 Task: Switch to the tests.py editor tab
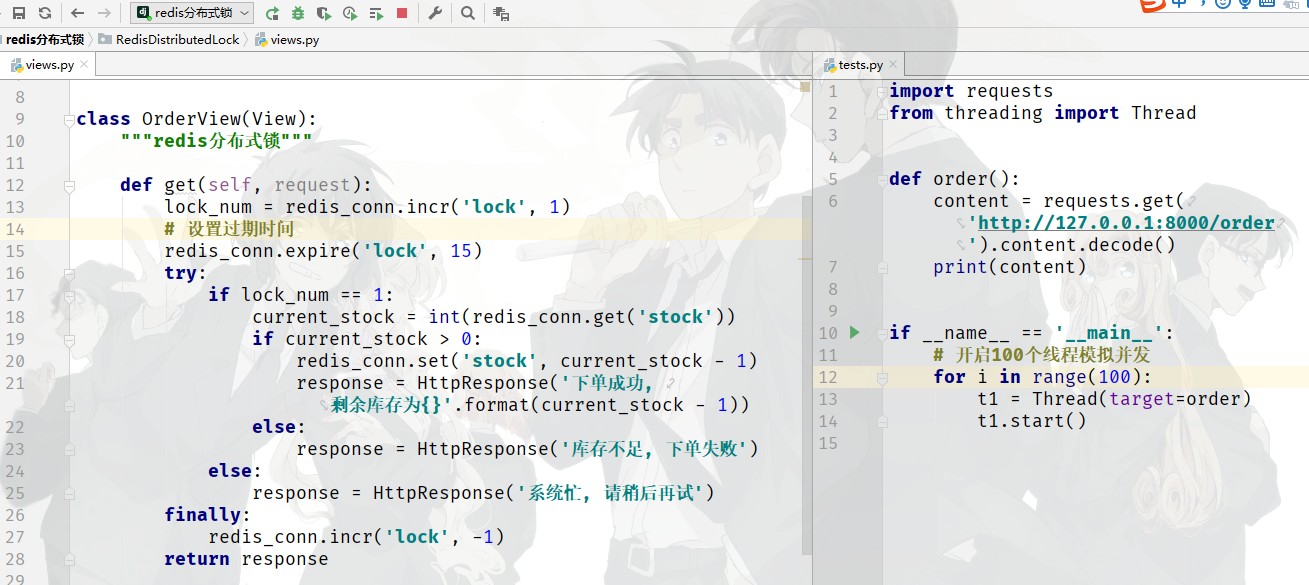[860, 65]
